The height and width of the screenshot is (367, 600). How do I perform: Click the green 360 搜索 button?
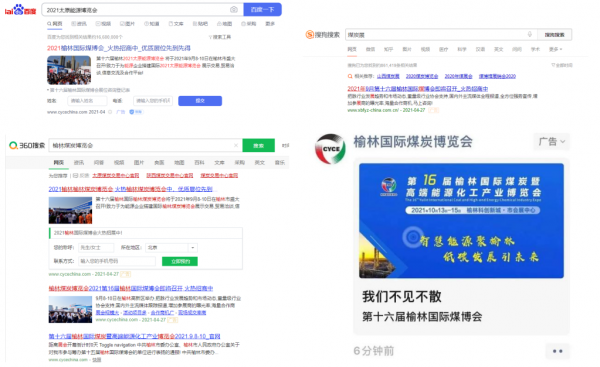pyautogui.click(x=259, y=145)
